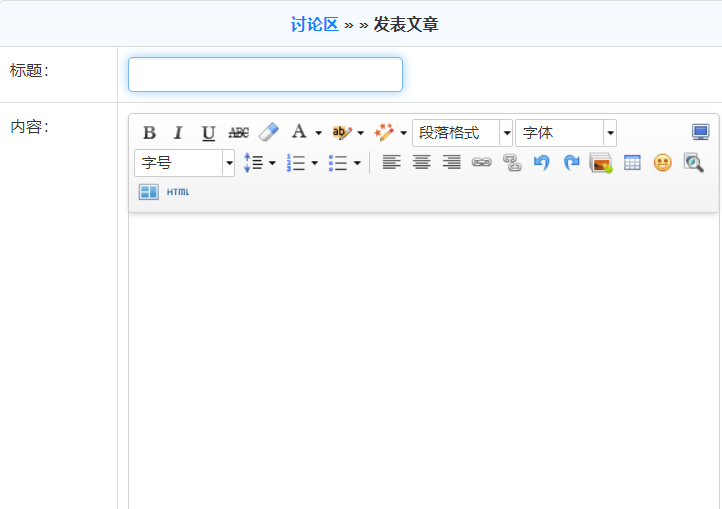Click the 标题 input field

(x=265, y=75)
